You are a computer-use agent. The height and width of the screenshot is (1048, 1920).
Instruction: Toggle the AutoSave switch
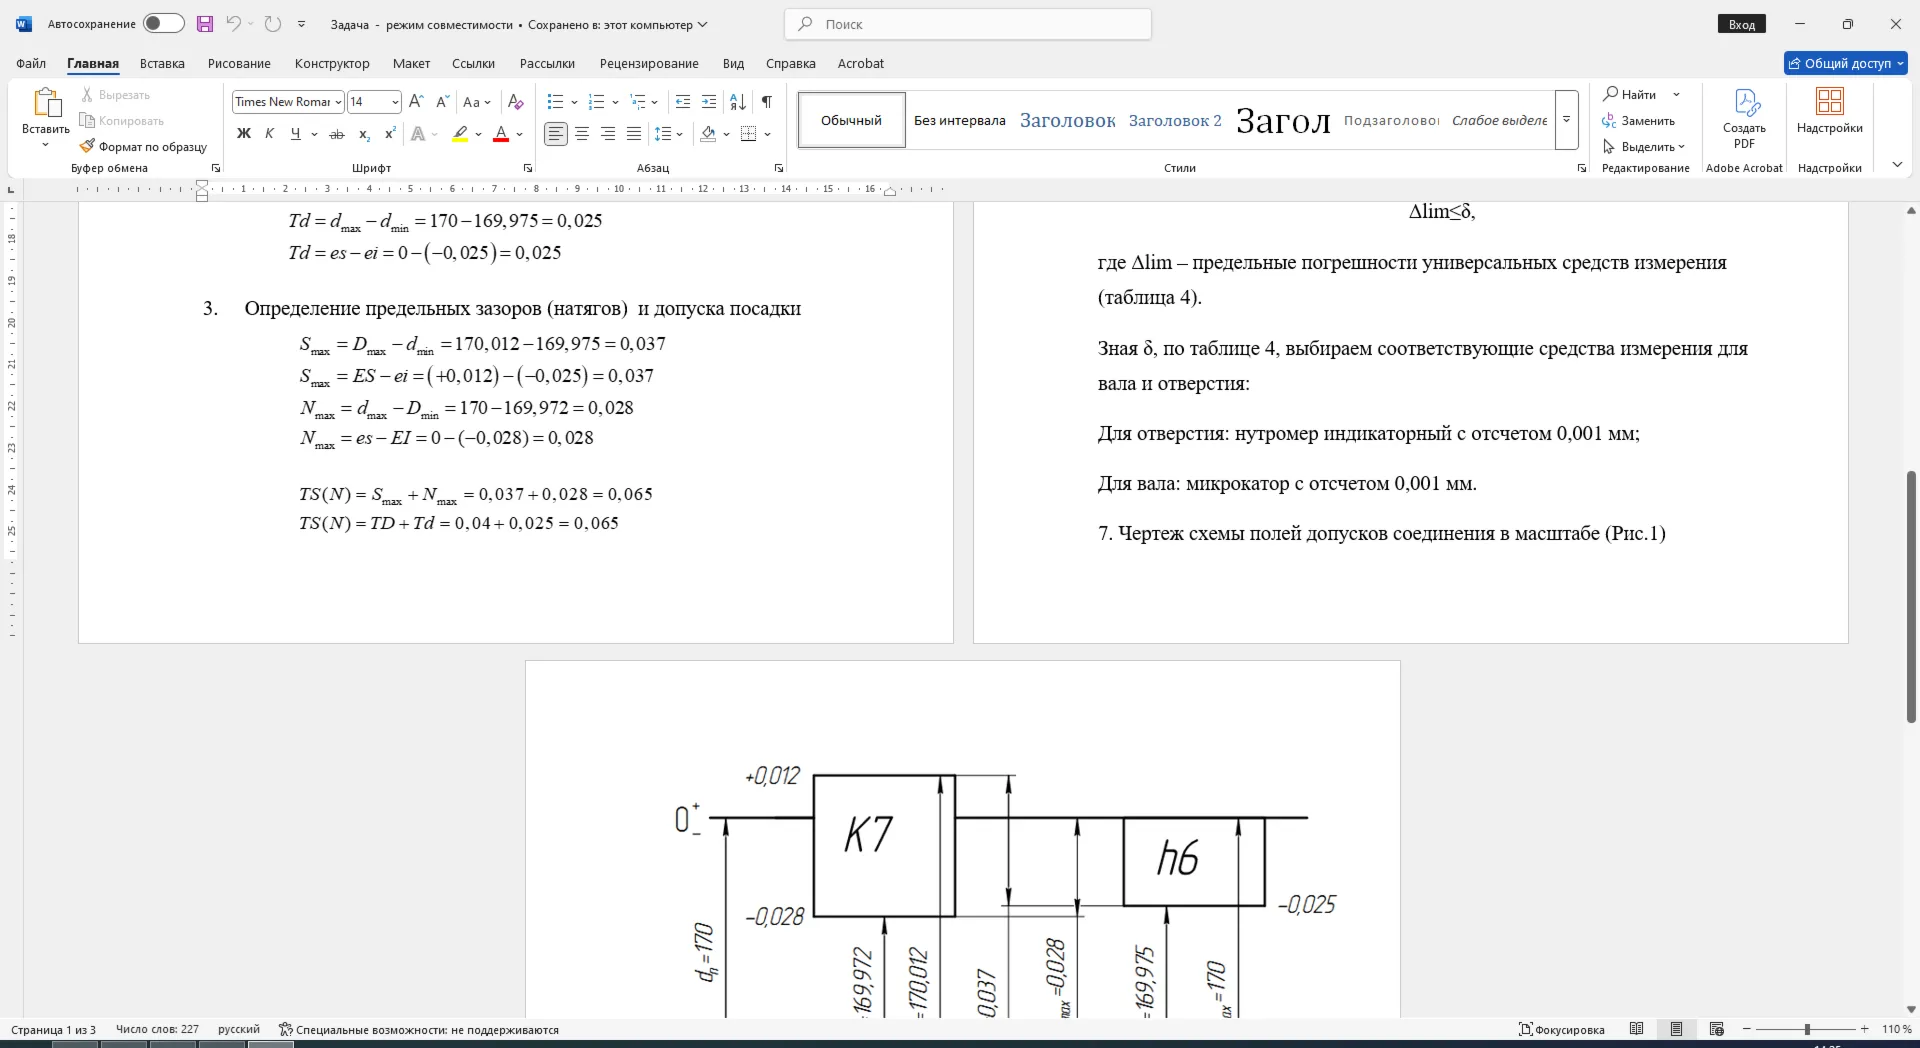tap(163, 24)
